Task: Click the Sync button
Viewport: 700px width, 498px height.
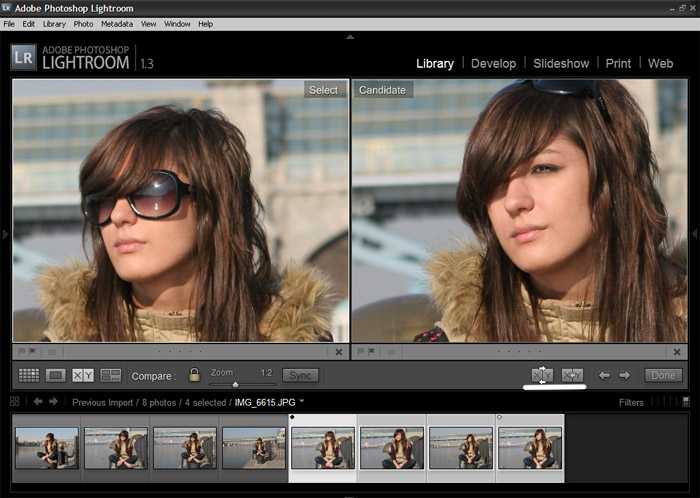Action: point(300,376)
